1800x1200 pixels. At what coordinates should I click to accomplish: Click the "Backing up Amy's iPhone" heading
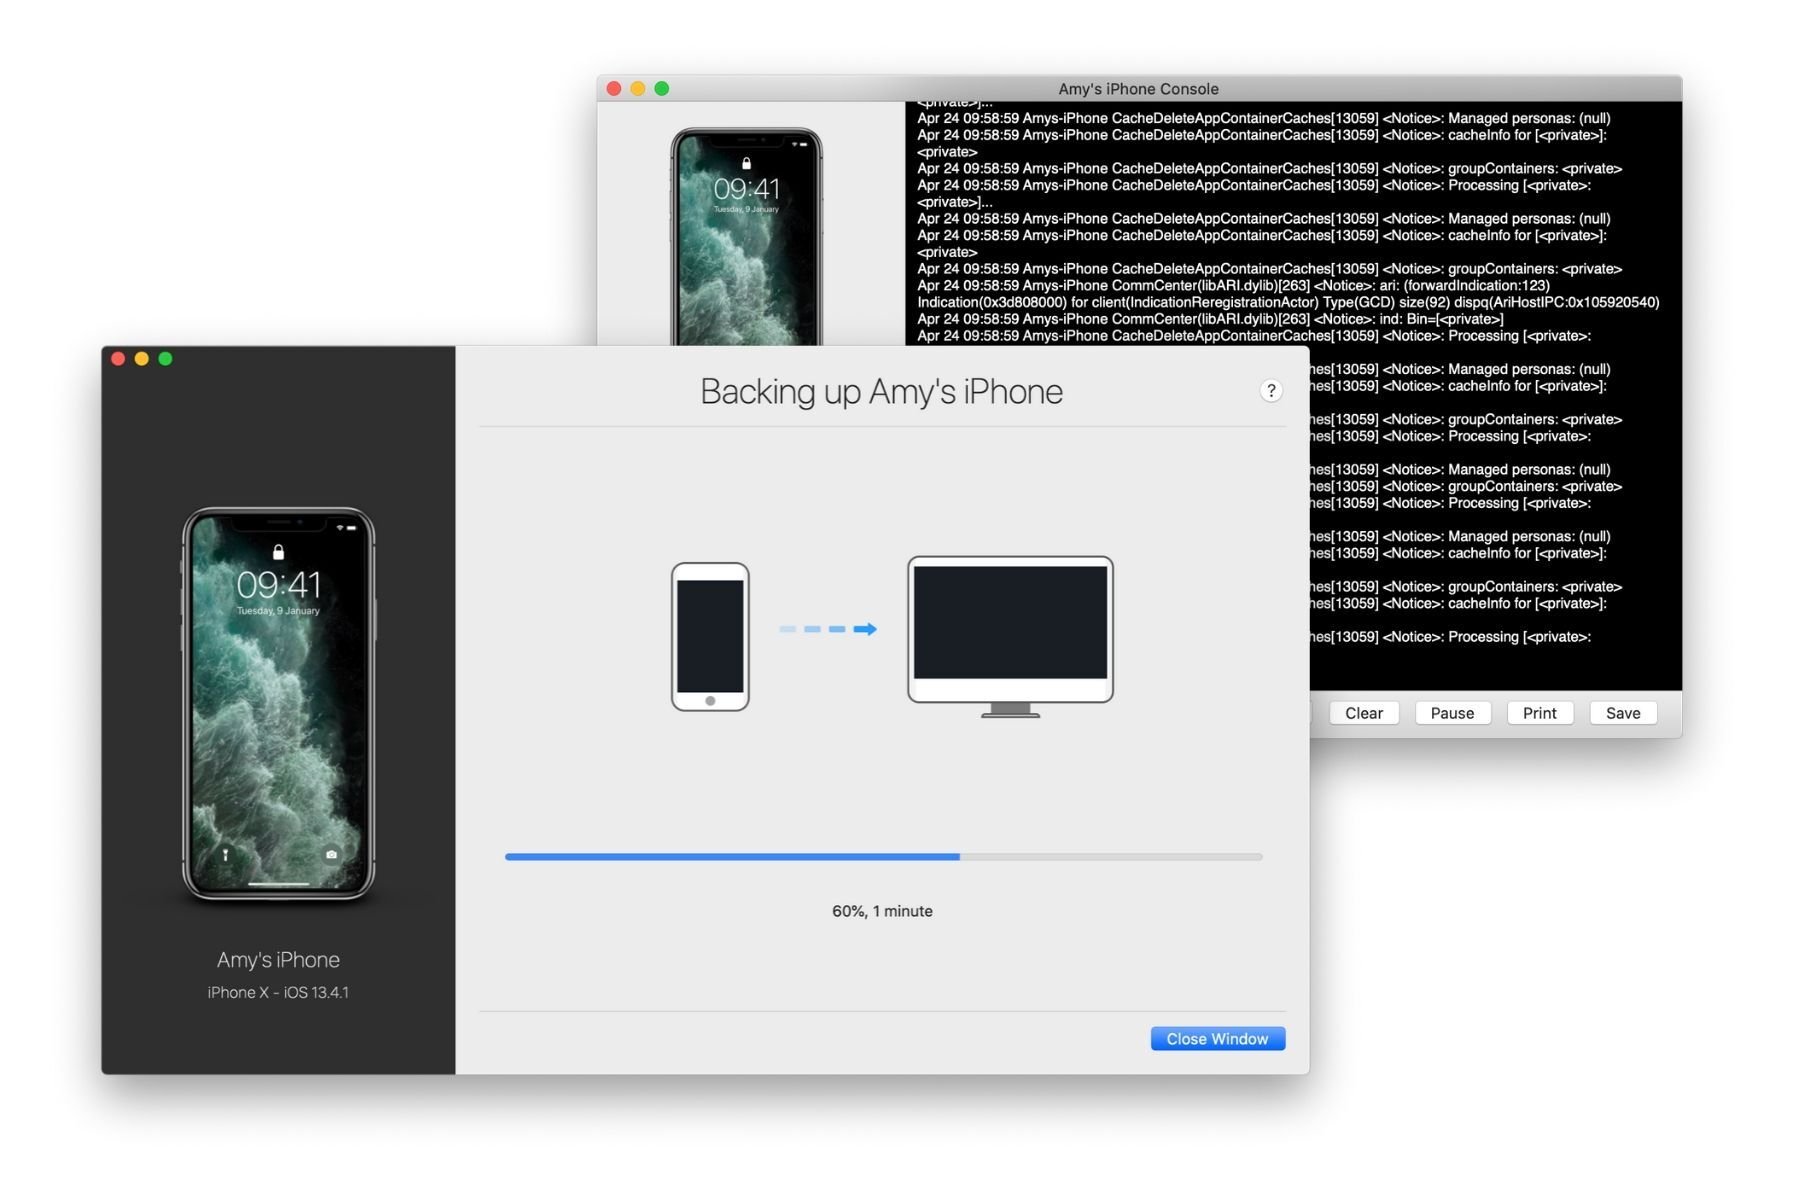tap(881, 391)
